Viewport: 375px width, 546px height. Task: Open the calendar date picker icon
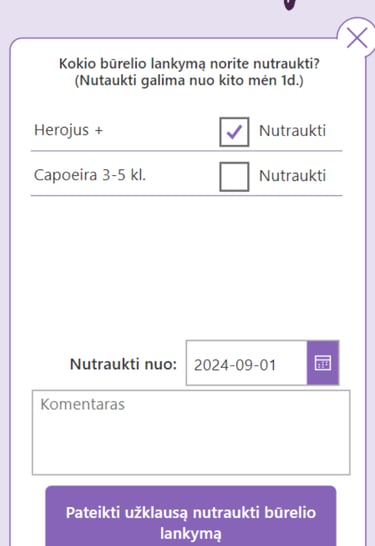coord(323,363)
